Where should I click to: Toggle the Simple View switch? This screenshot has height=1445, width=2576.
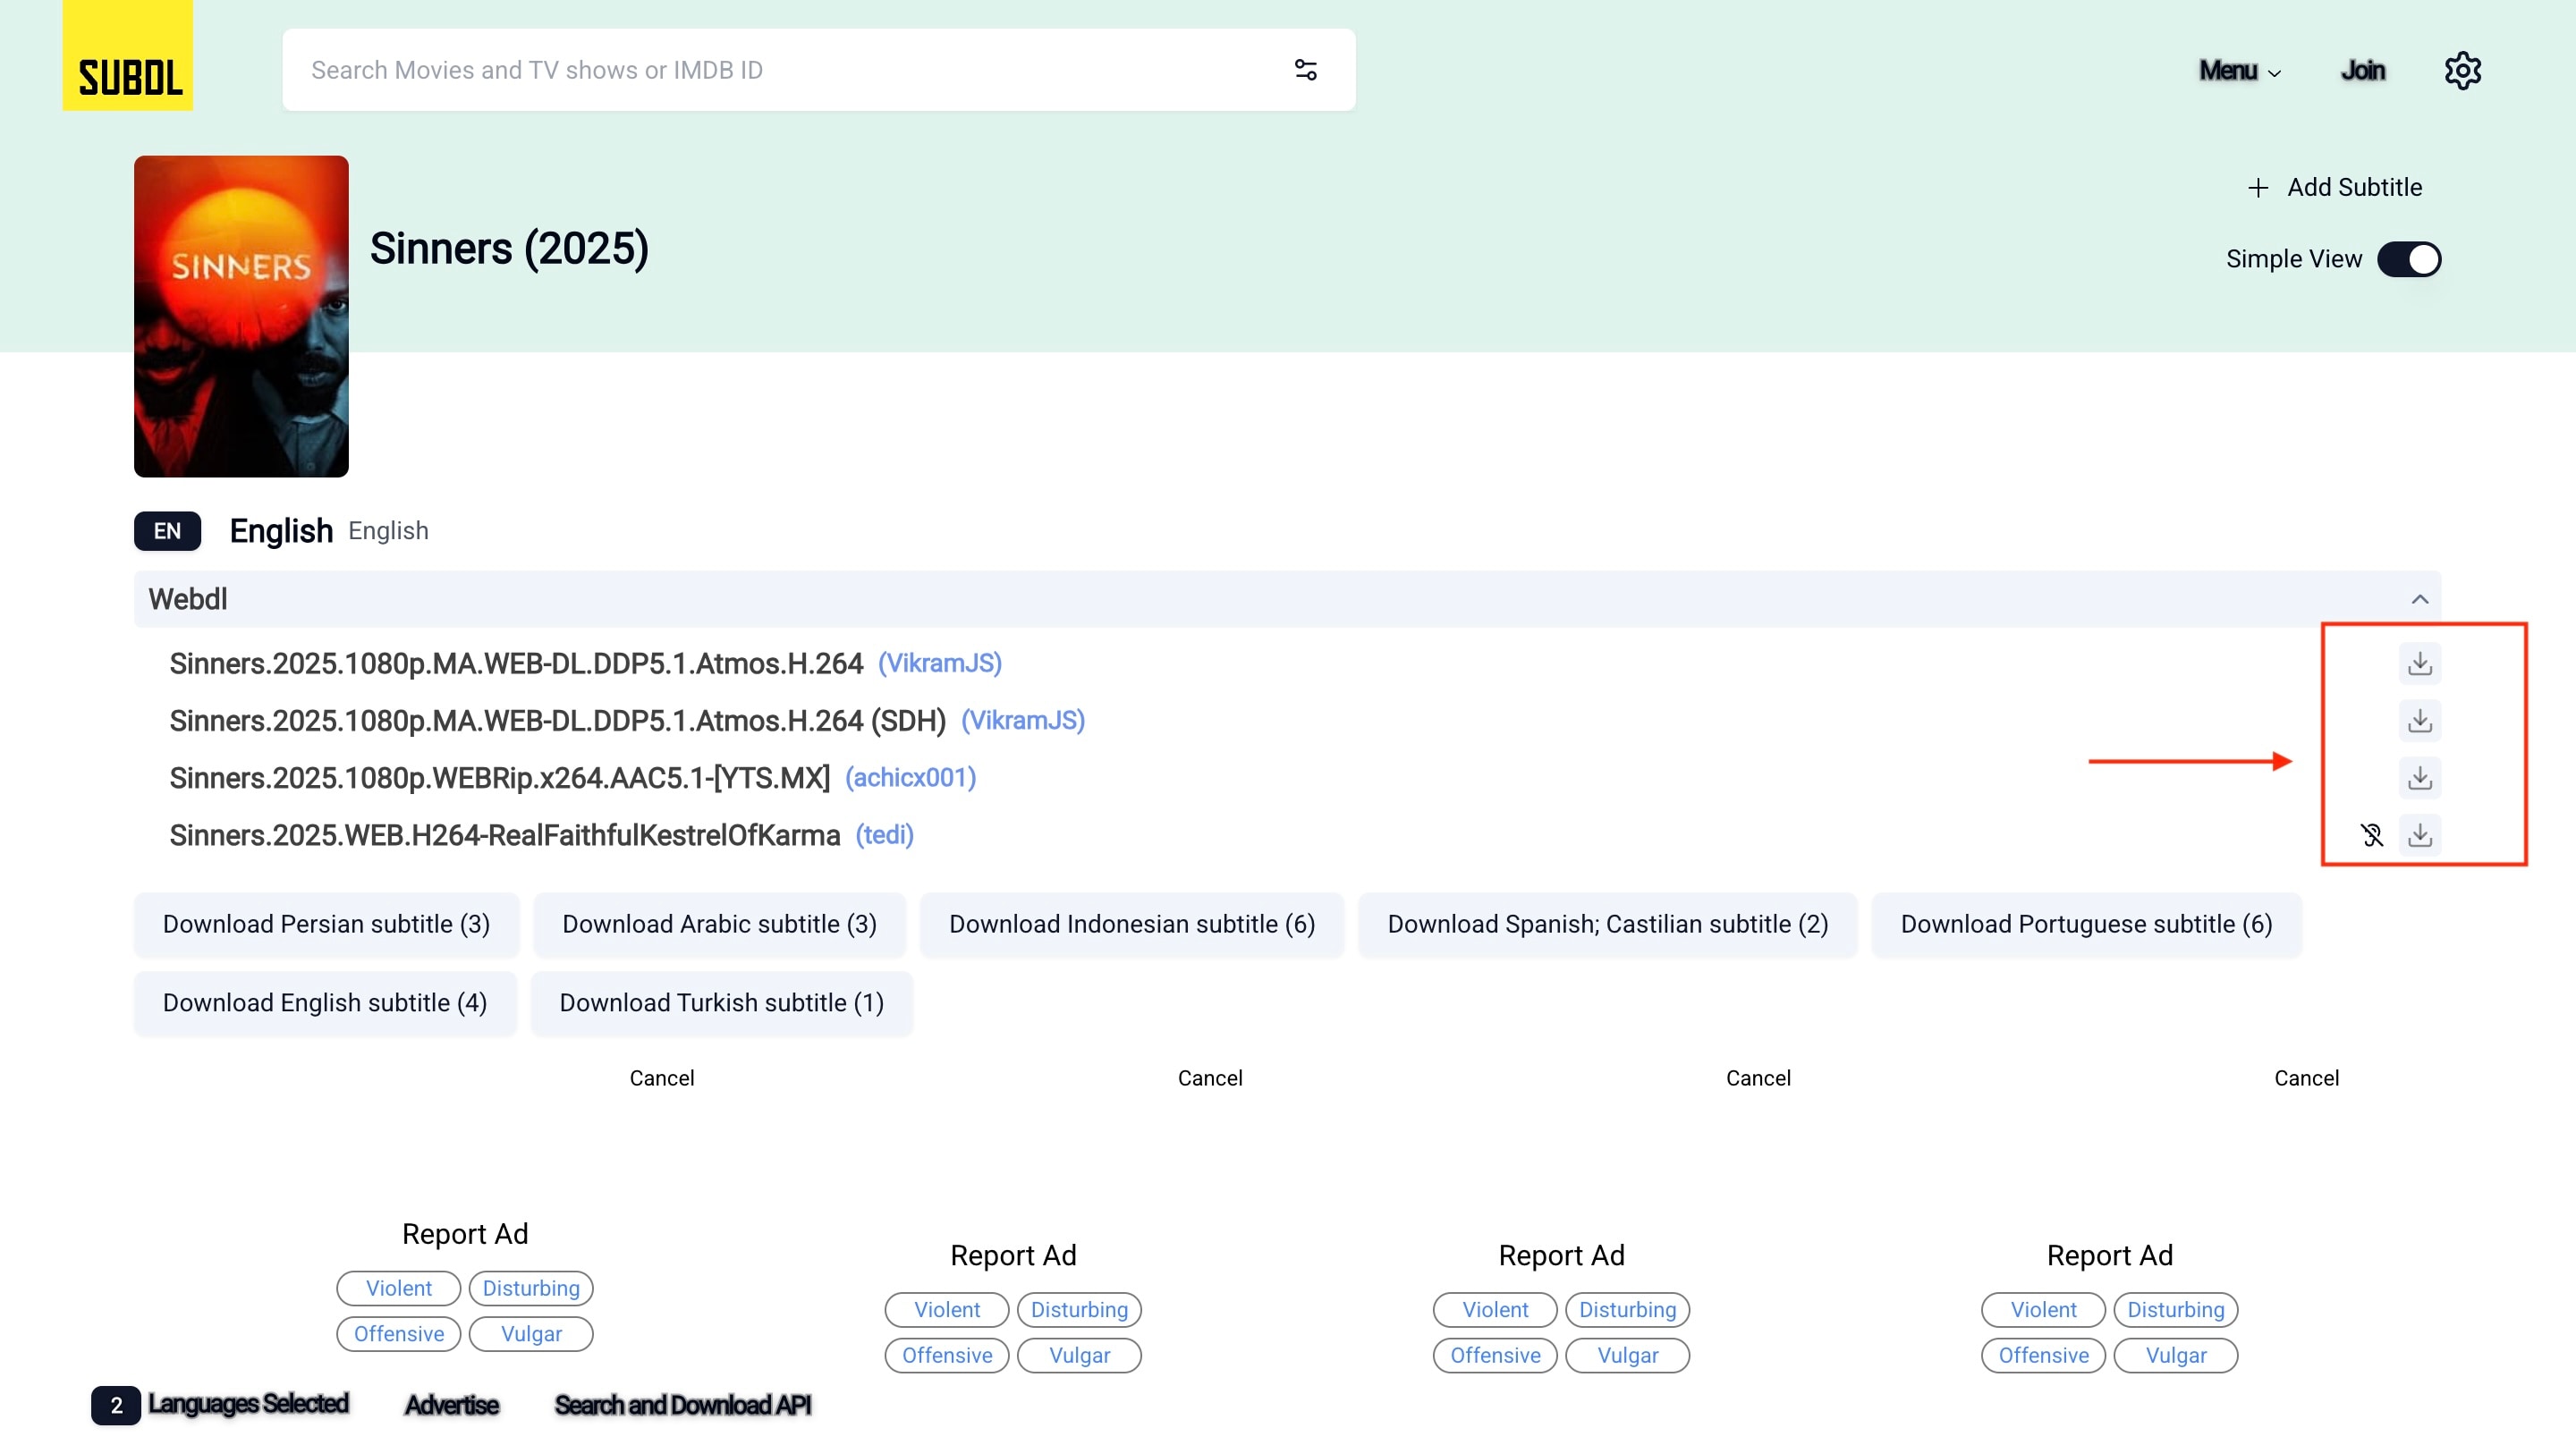pos(2409,259)
